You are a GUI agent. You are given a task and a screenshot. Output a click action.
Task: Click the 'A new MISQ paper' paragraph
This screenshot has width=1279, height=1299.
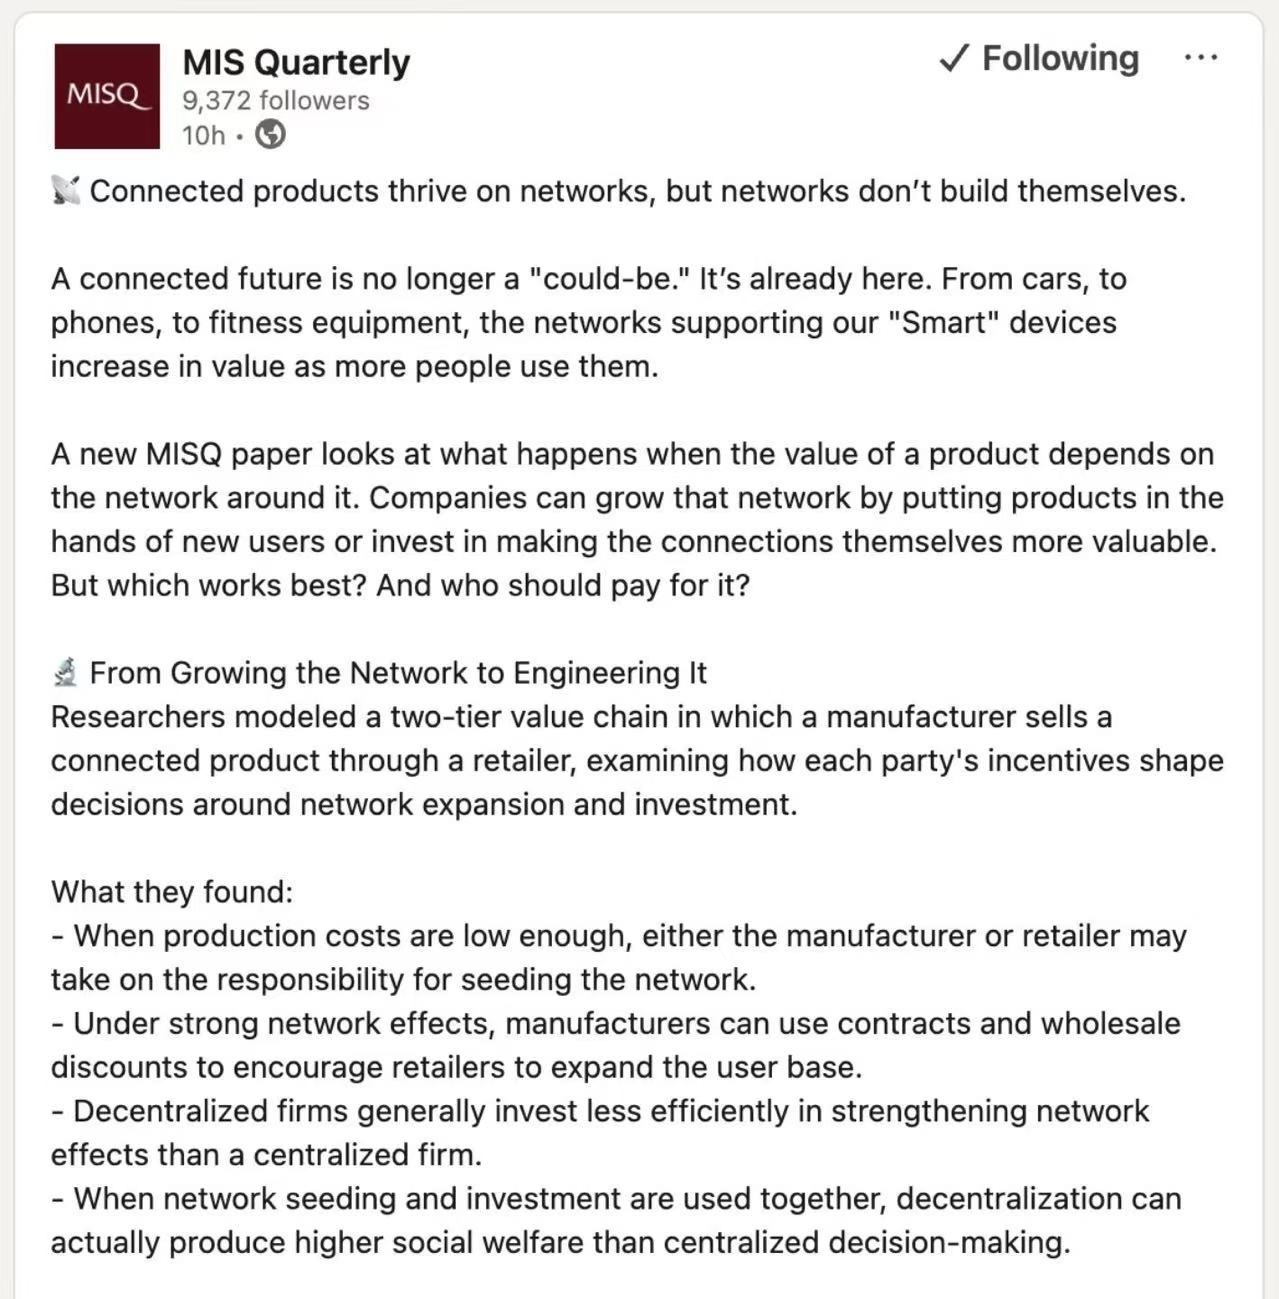(x=637, y=519)
